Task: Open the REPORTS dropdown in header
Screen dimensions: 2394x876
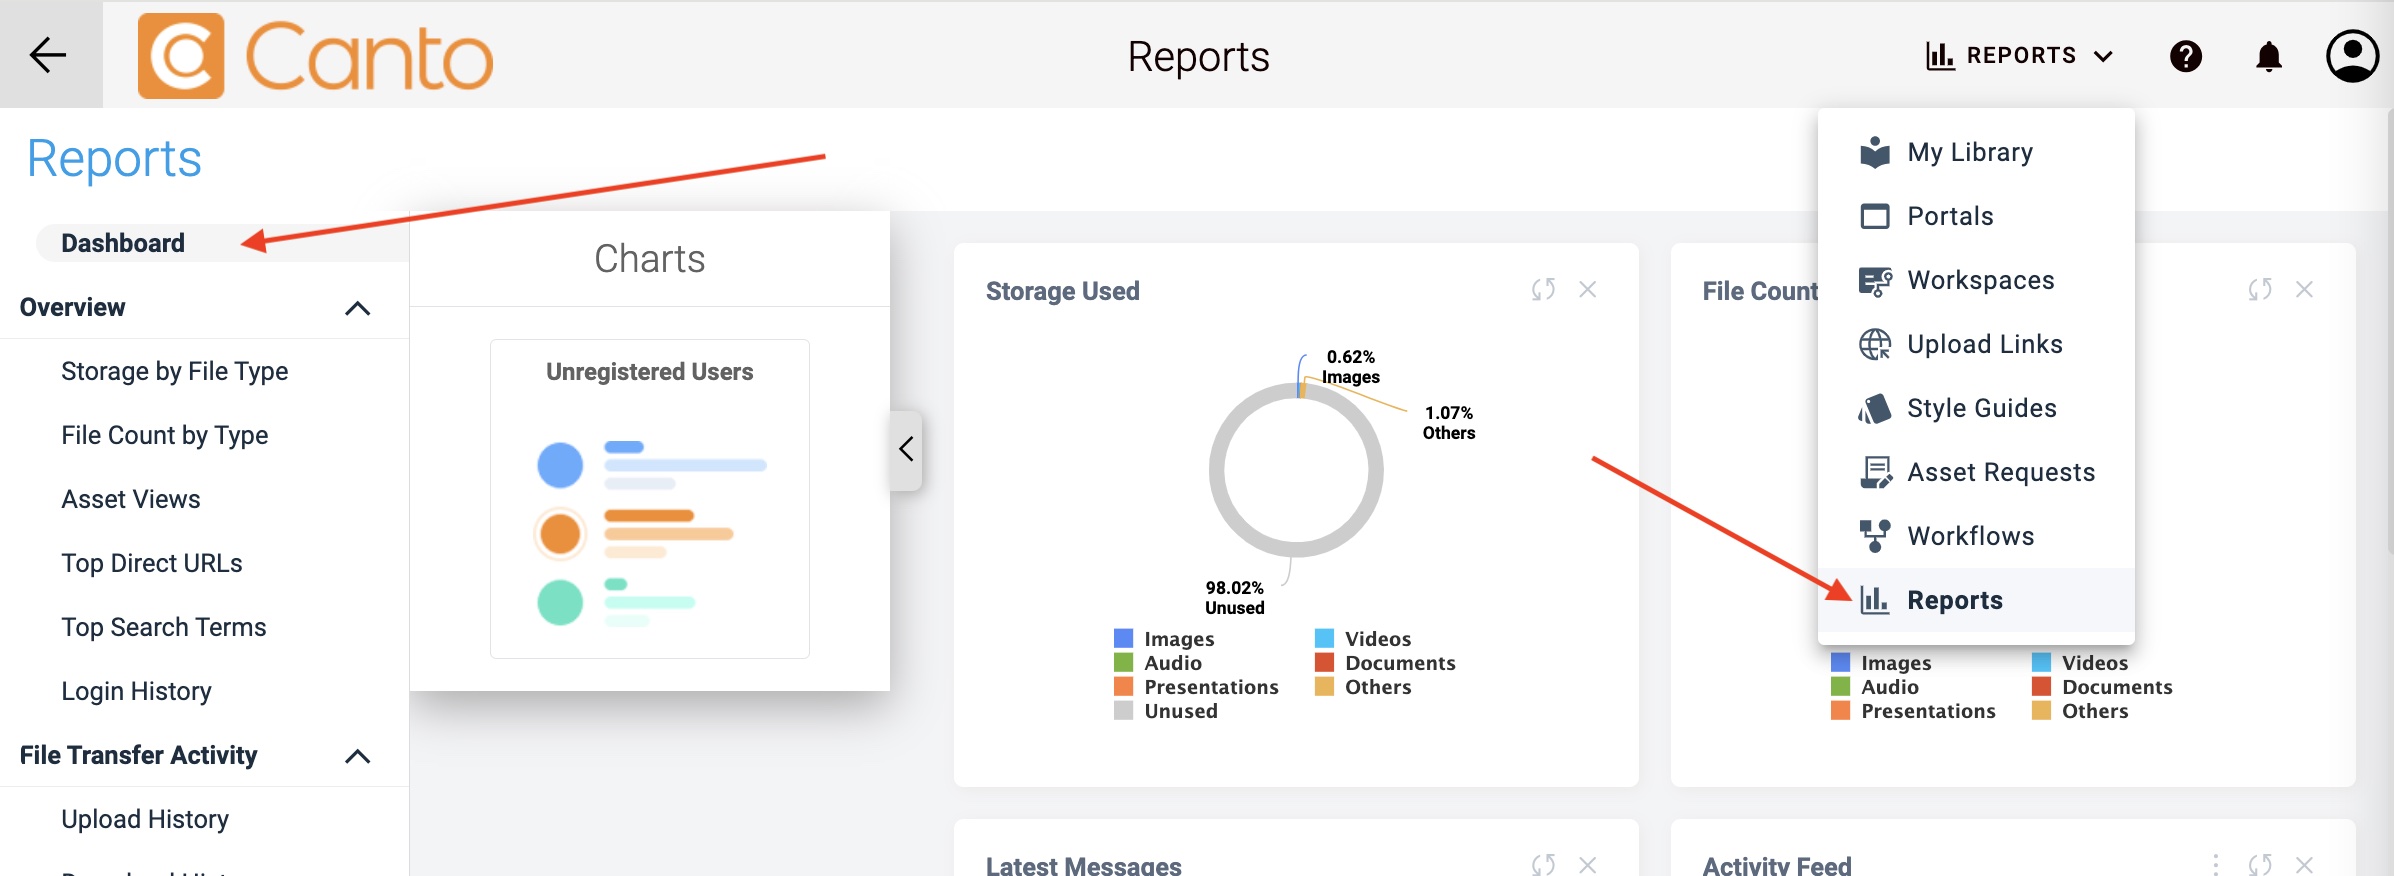Action: coord(2020,56)
